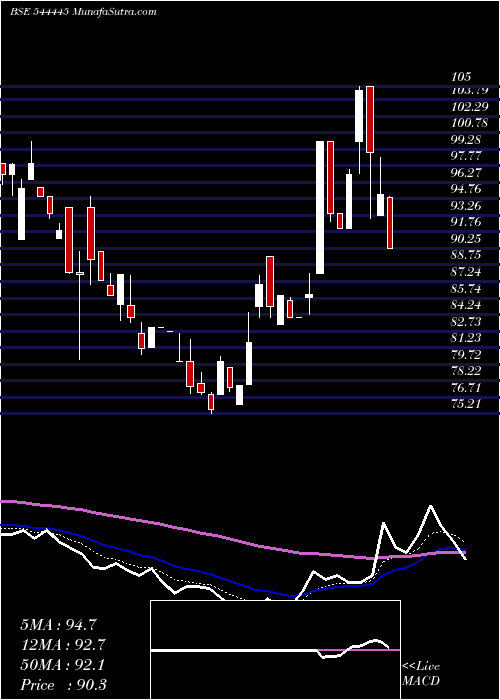Screen dimensions: 500x700
Task: Click the '50MA : 92.1' reading
Action: [x=62, y=665]
